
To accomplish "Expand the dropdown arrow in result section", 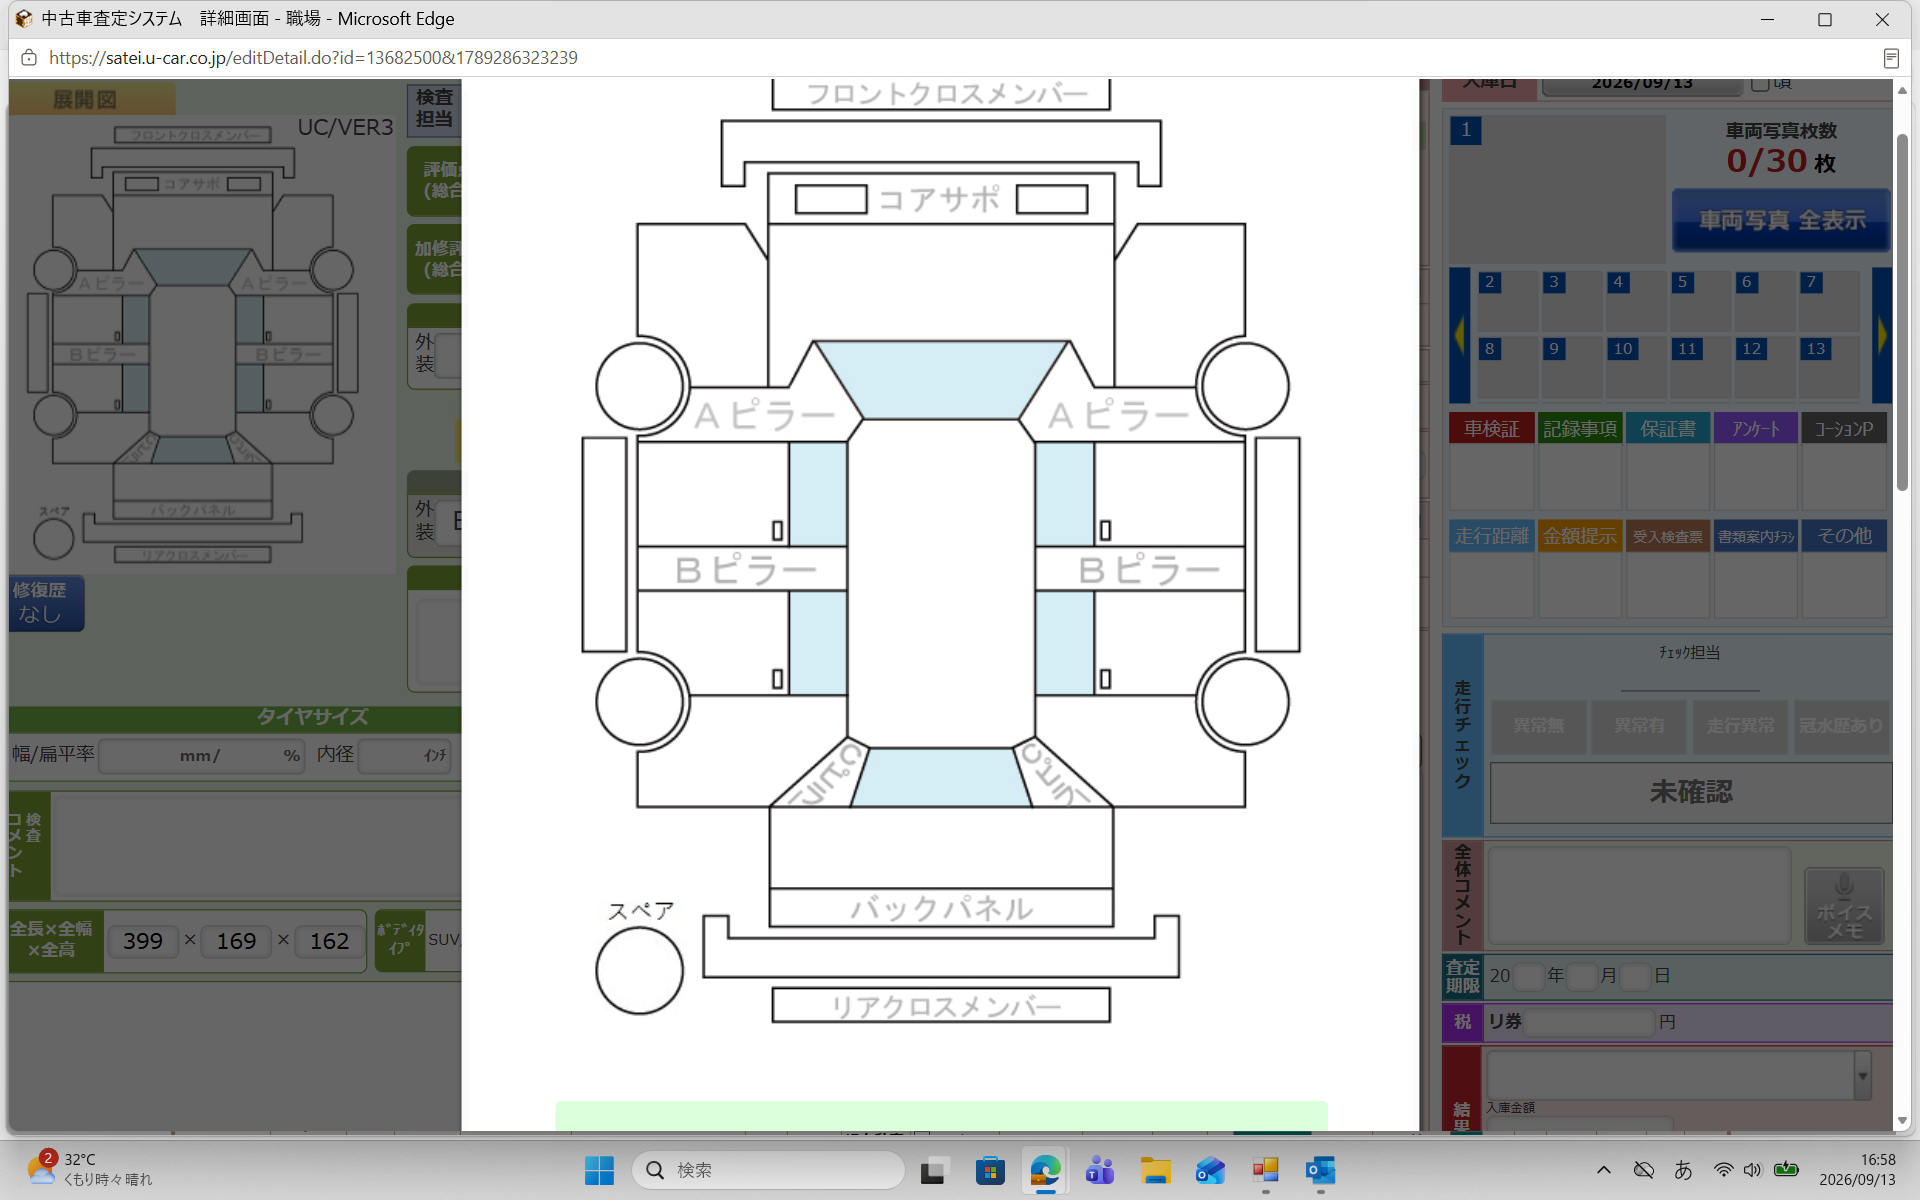I will [1862, 1076].
